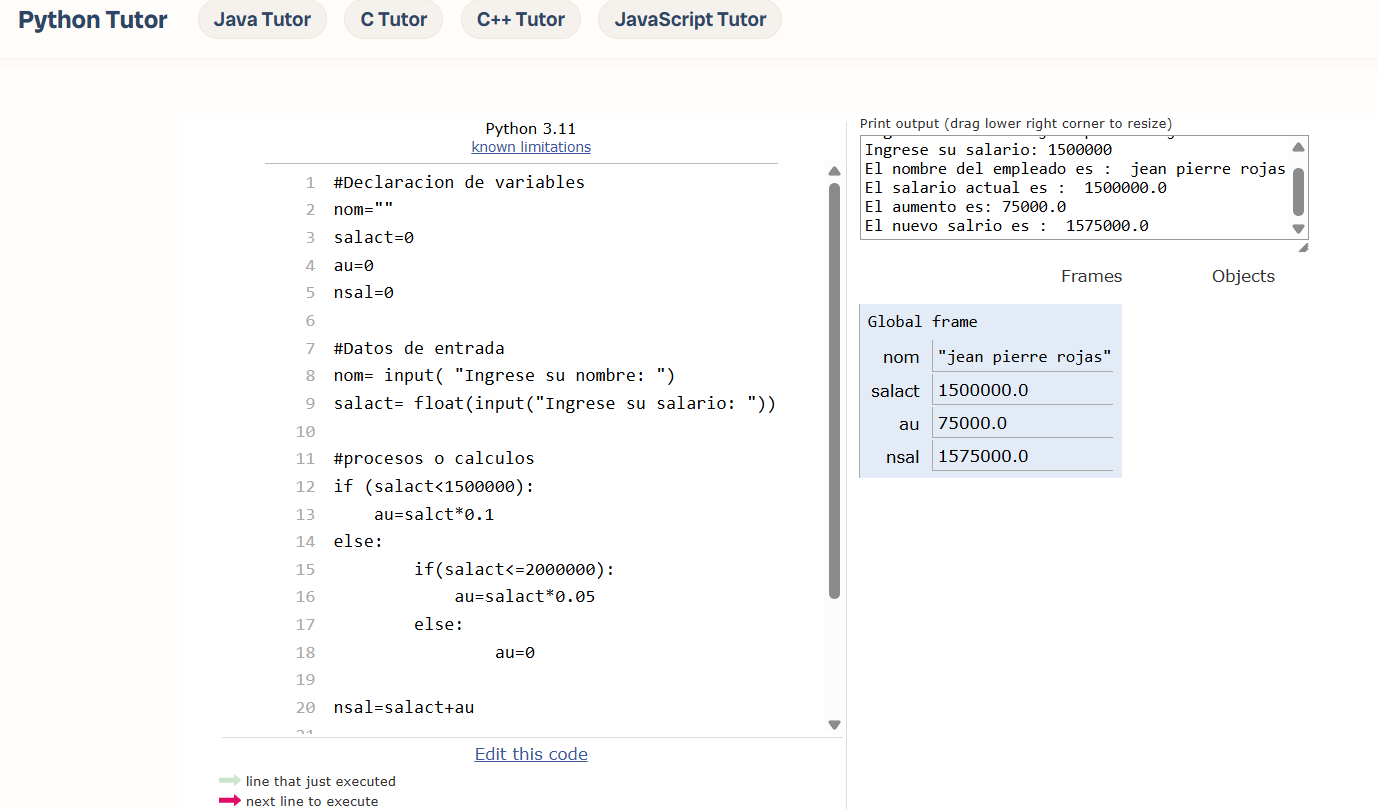Click the code pane scroll-up arrow
Viewport: 1378px width, 809px height.
[x=834, y=171]
